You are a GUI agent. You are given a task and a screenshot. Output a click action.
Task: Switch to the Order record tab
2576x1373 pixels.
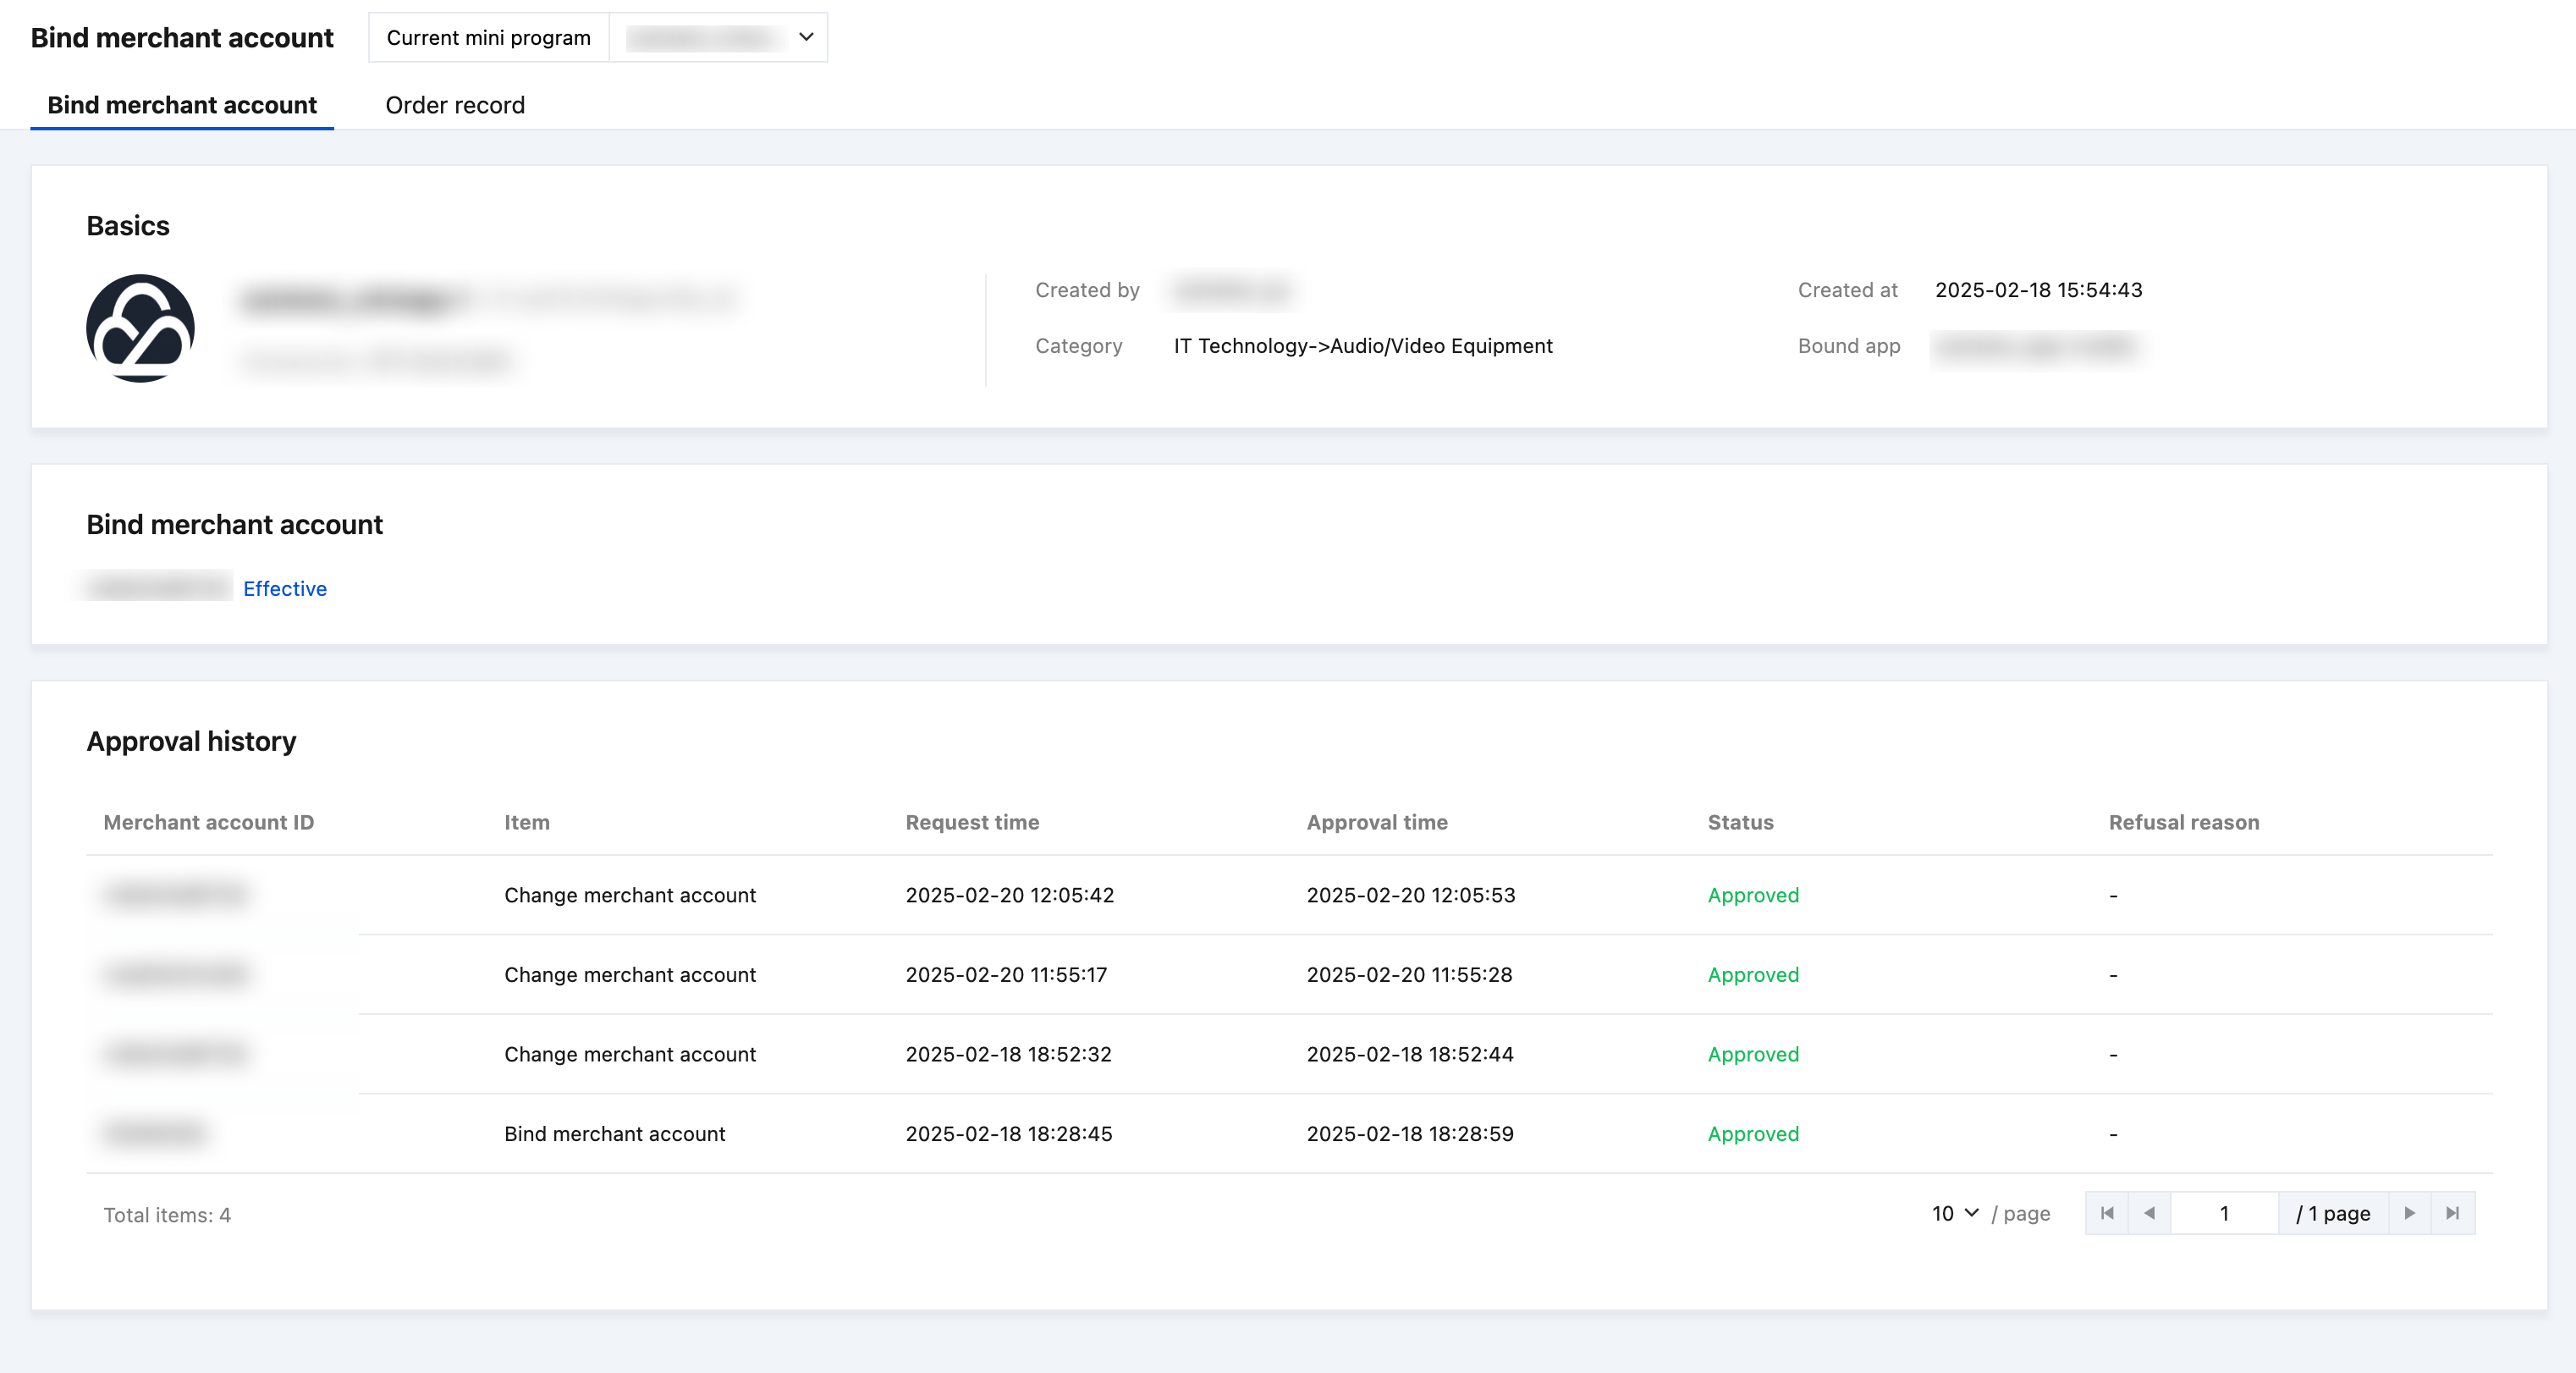pyautogui.click(x=455, y=105)
